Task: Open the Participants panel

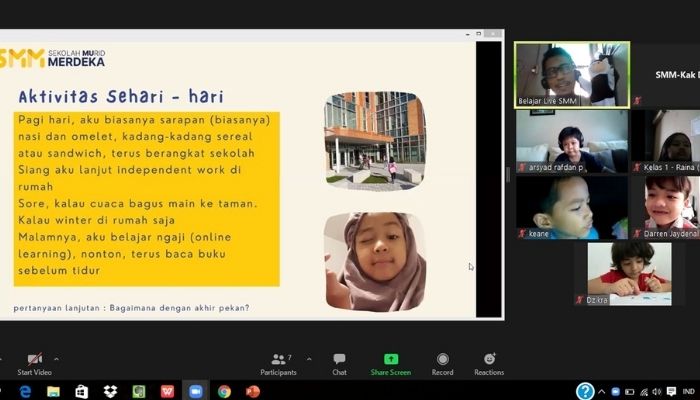Action: point(277,363)
